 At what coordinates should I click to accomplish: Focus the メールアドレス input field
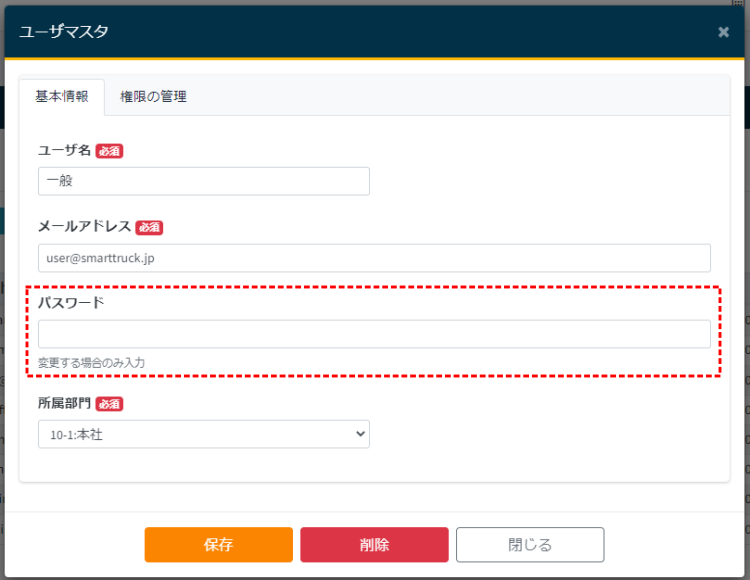click(374, 258)
